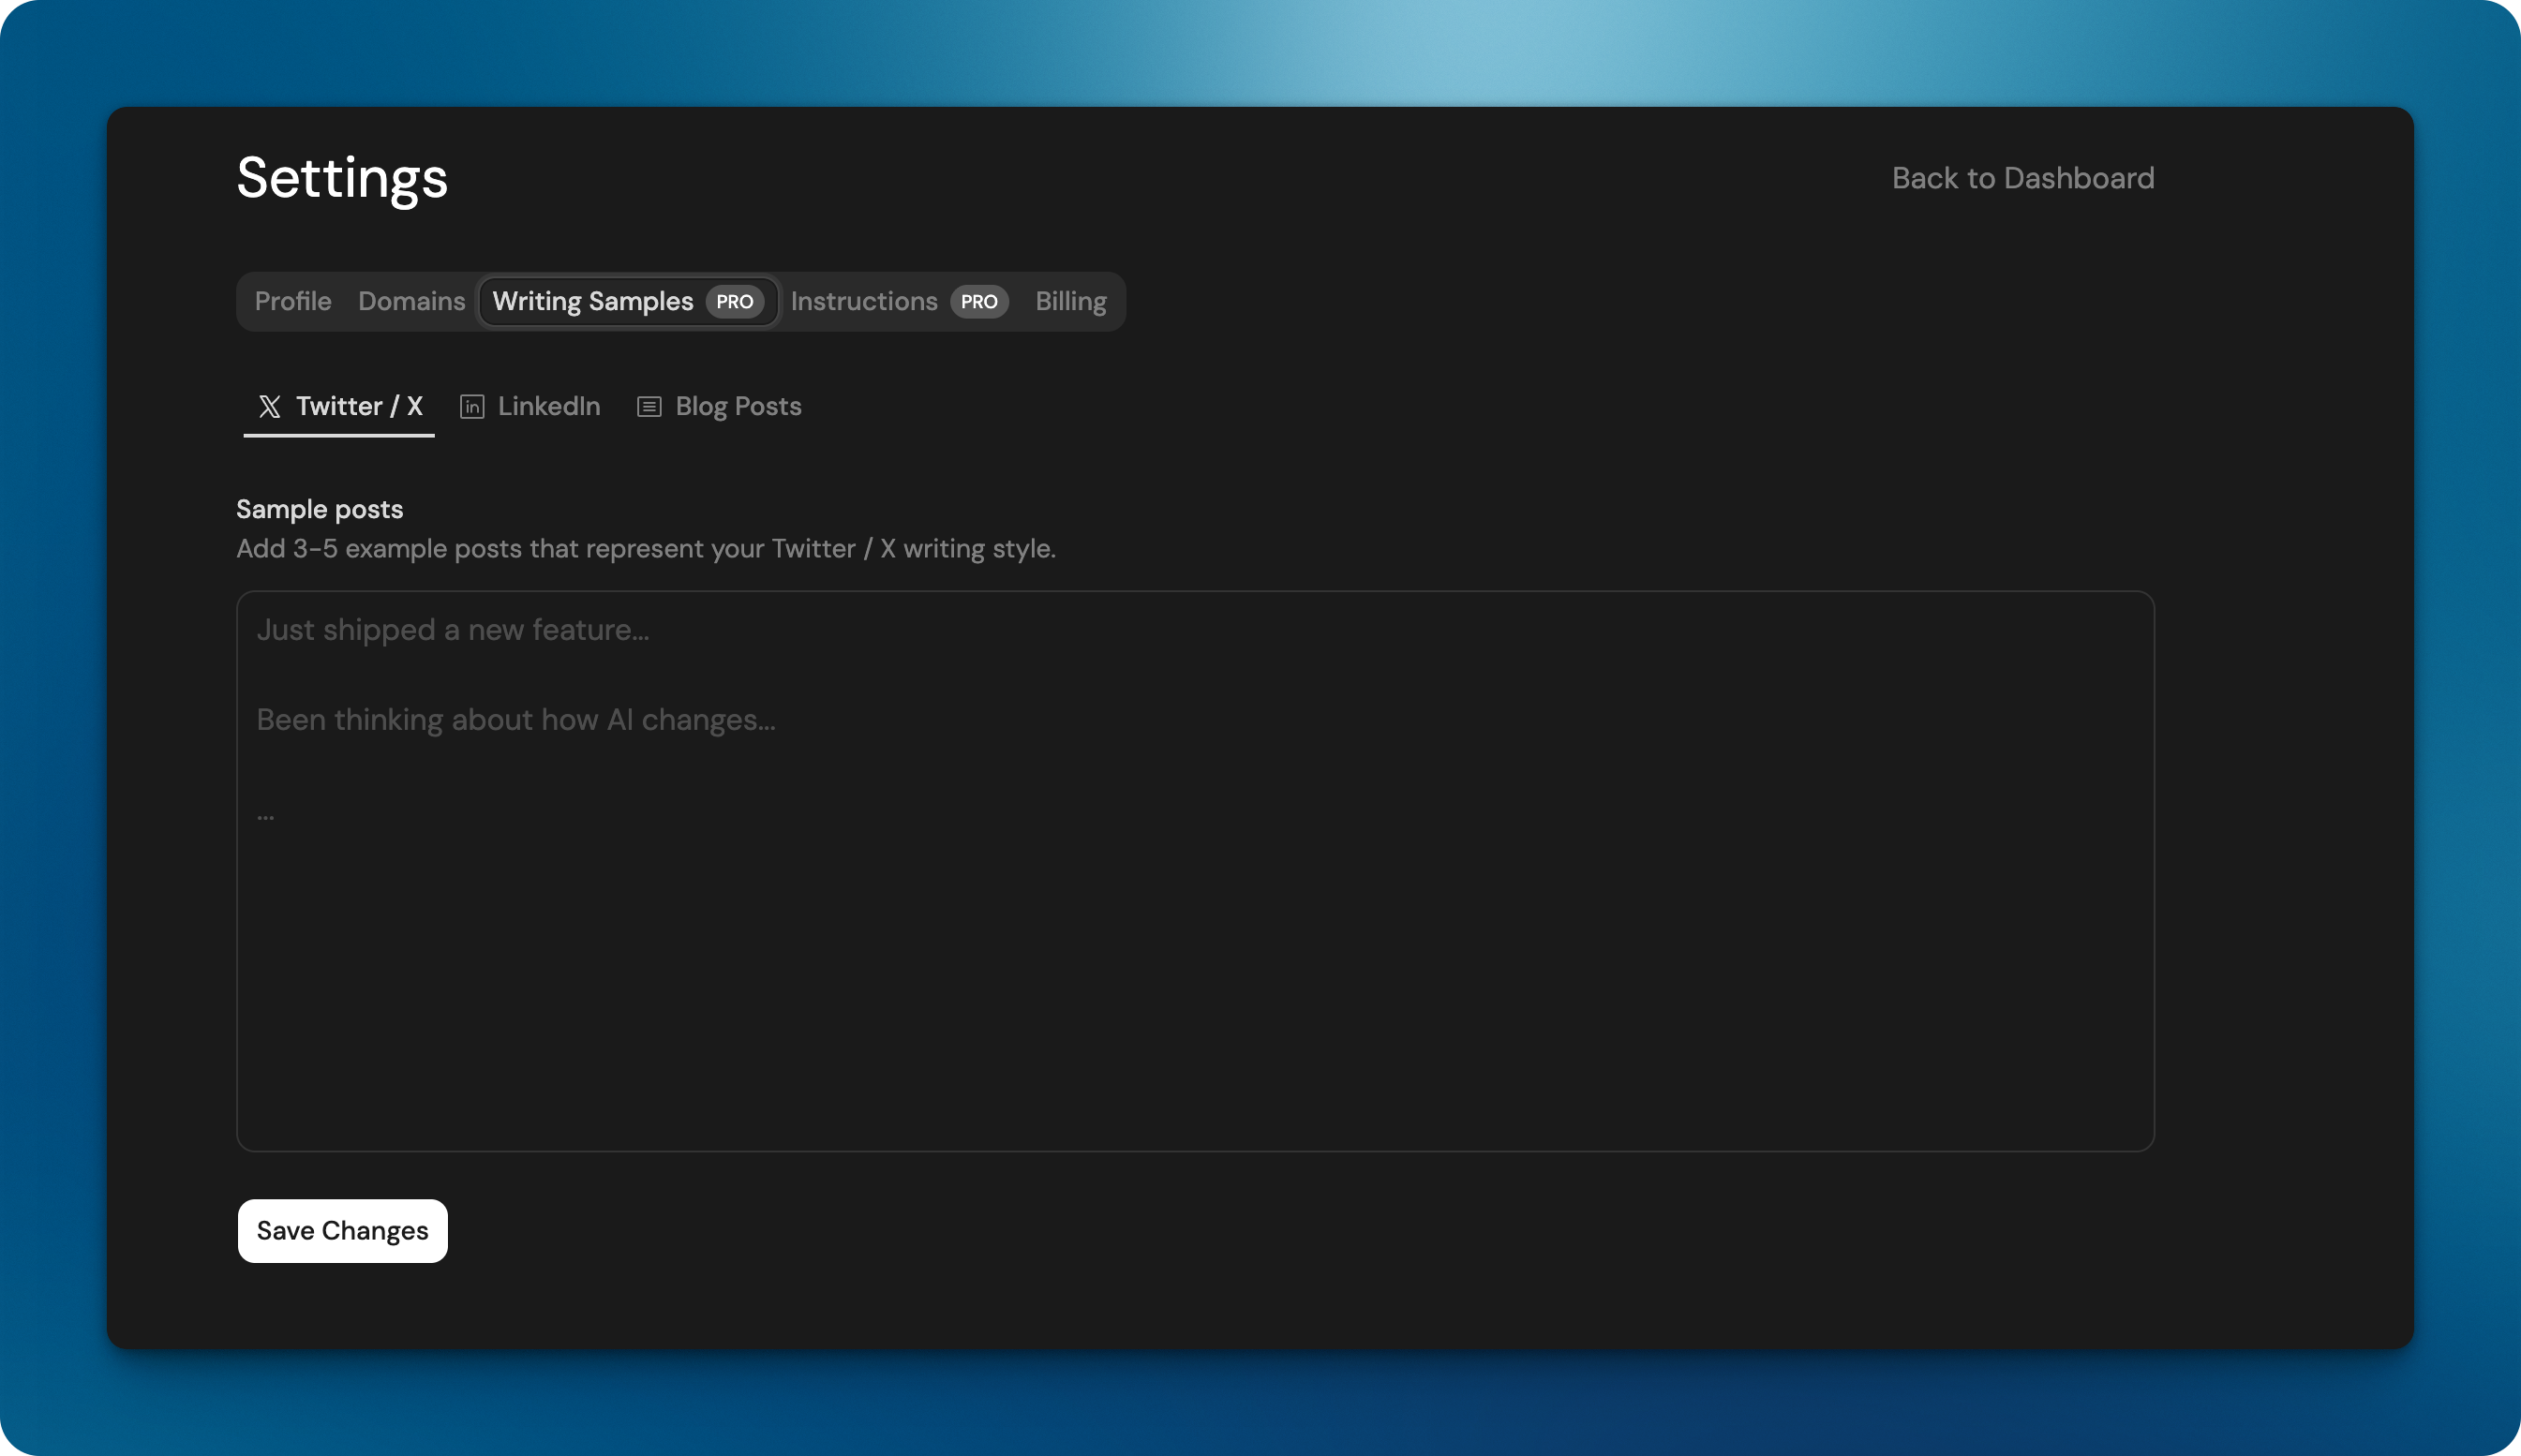The image size is (2521, 1456).
Task: Open the Billing tab
Action: pos(1070,302)
